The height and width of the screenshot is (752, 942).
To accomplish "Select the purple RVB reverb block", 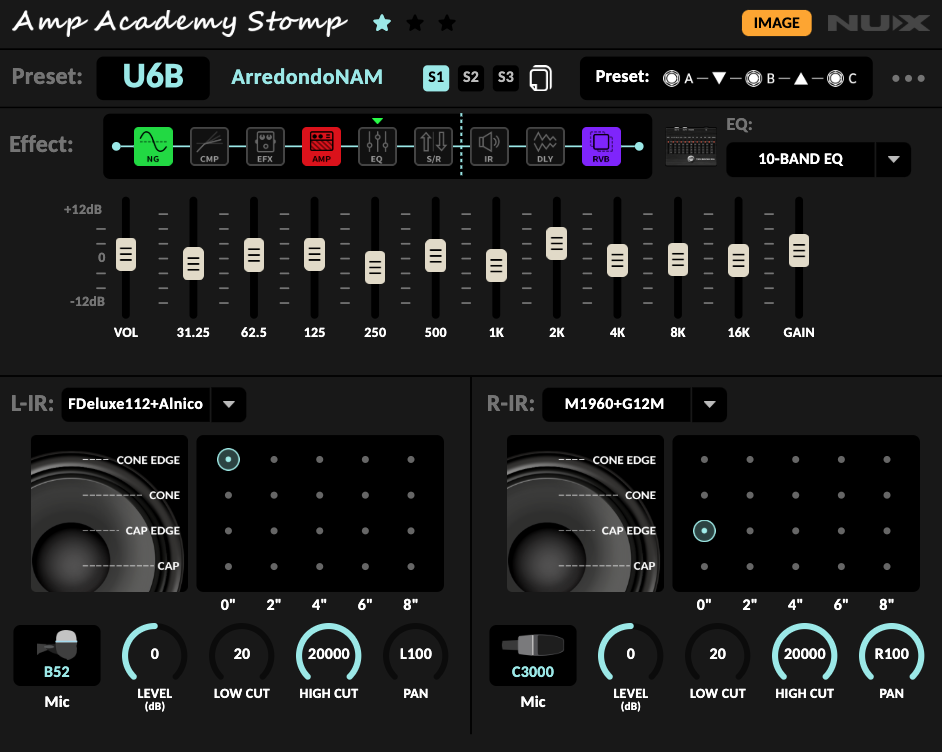I will coord(601,146).
